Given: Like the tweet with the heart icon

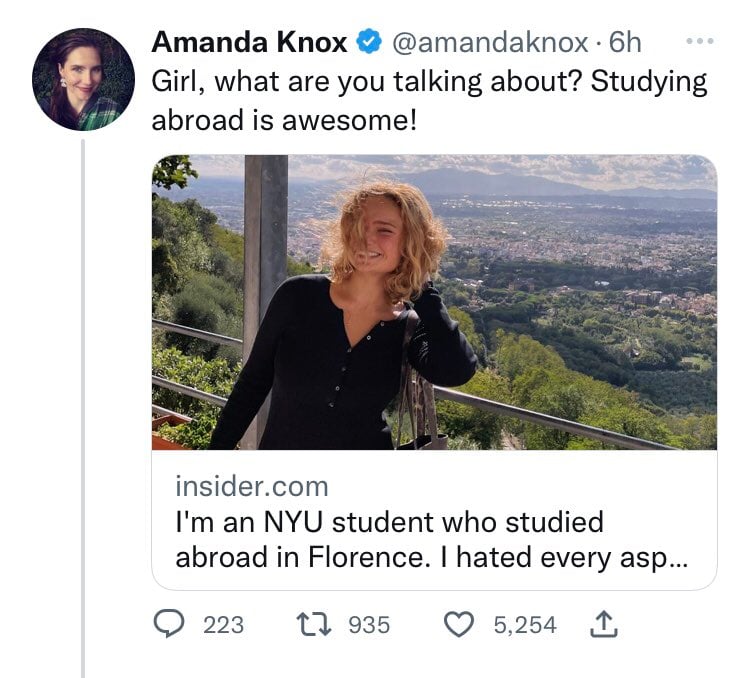Looking at the screenshot, I should tap(459, 625).
